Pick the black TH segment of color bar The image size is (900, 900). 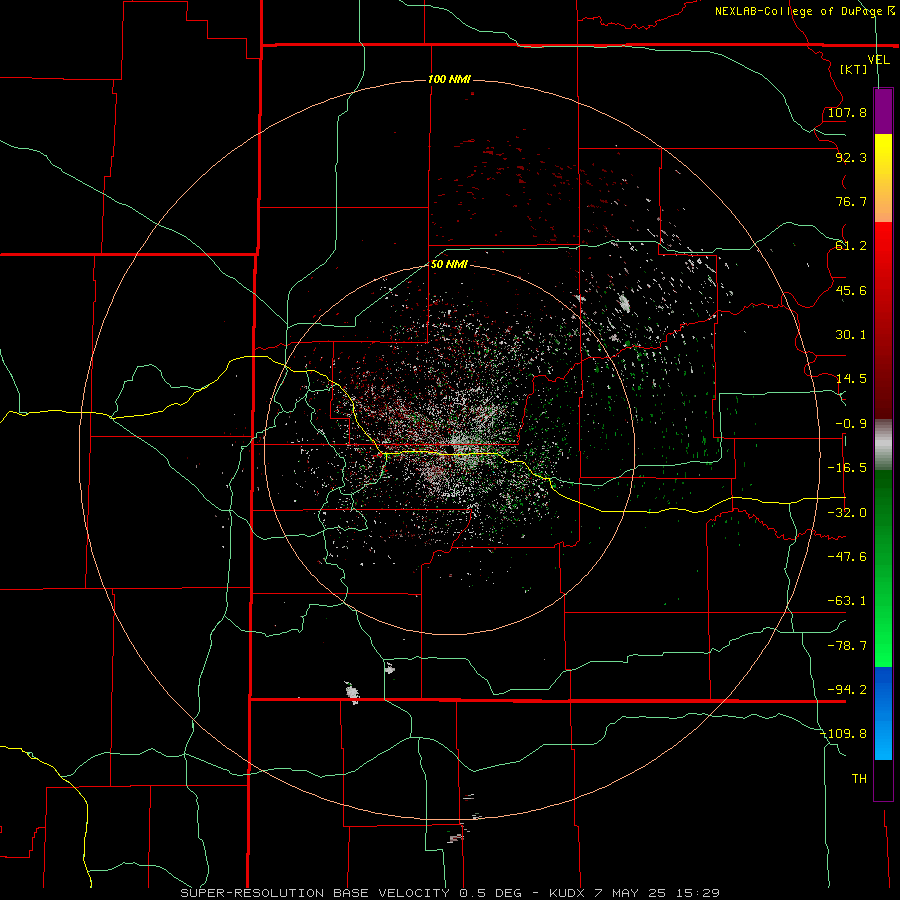pyautogui.click(x=883, y=780)
